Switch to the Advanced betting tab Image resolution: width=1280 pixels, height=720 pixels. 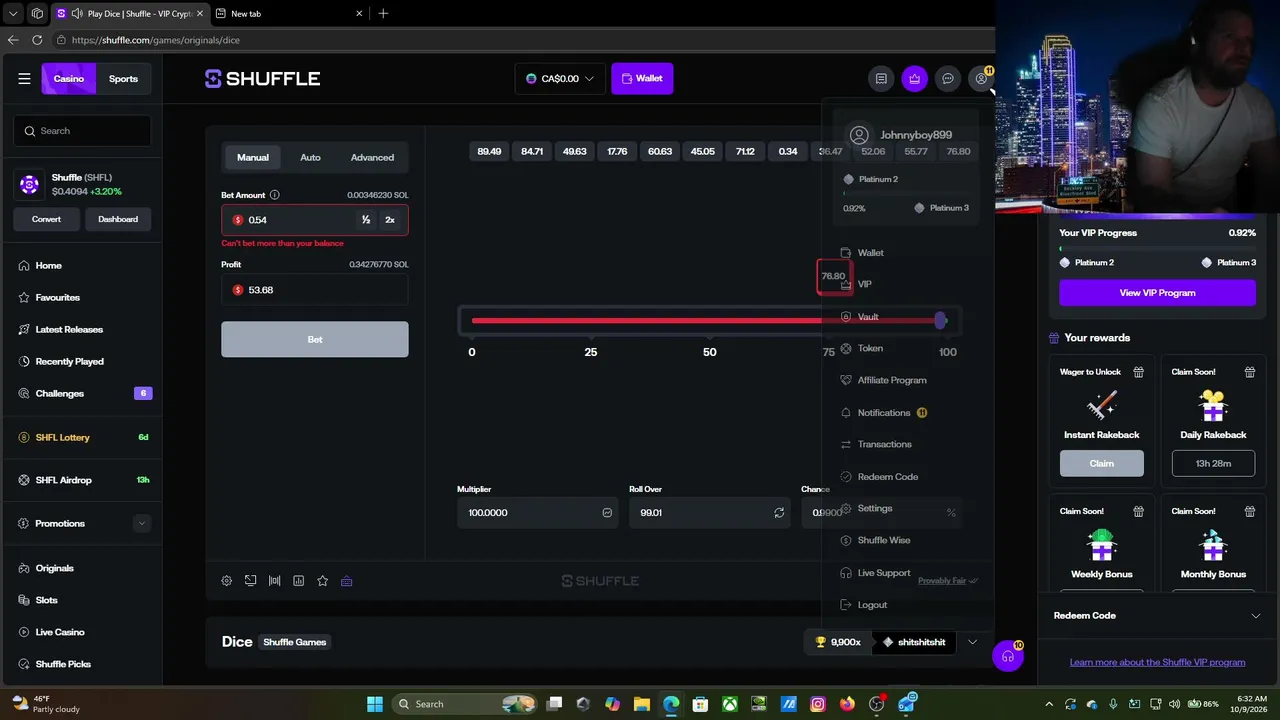point(372,158)
